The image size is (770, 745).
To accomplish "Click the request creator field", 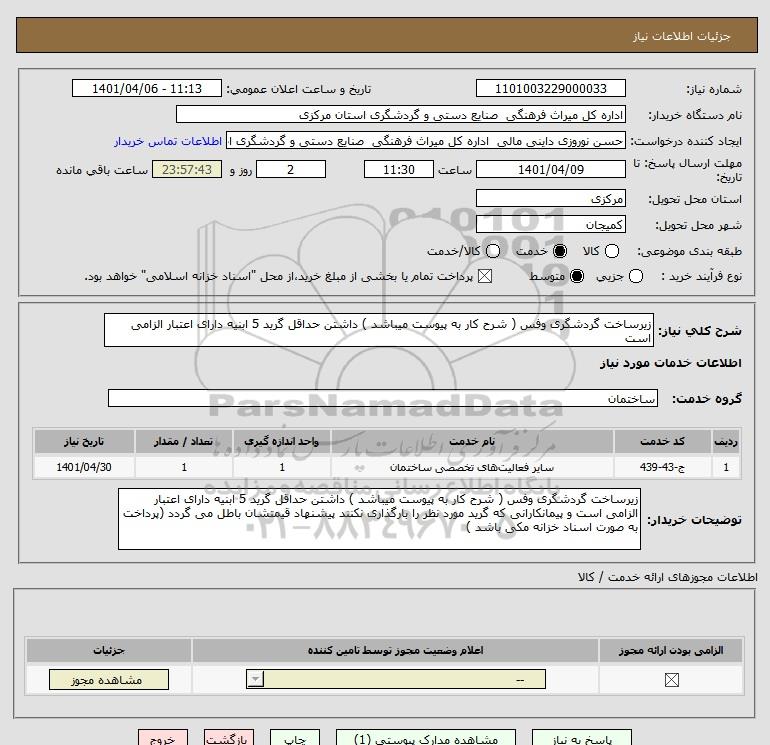I will click(426, 141).
